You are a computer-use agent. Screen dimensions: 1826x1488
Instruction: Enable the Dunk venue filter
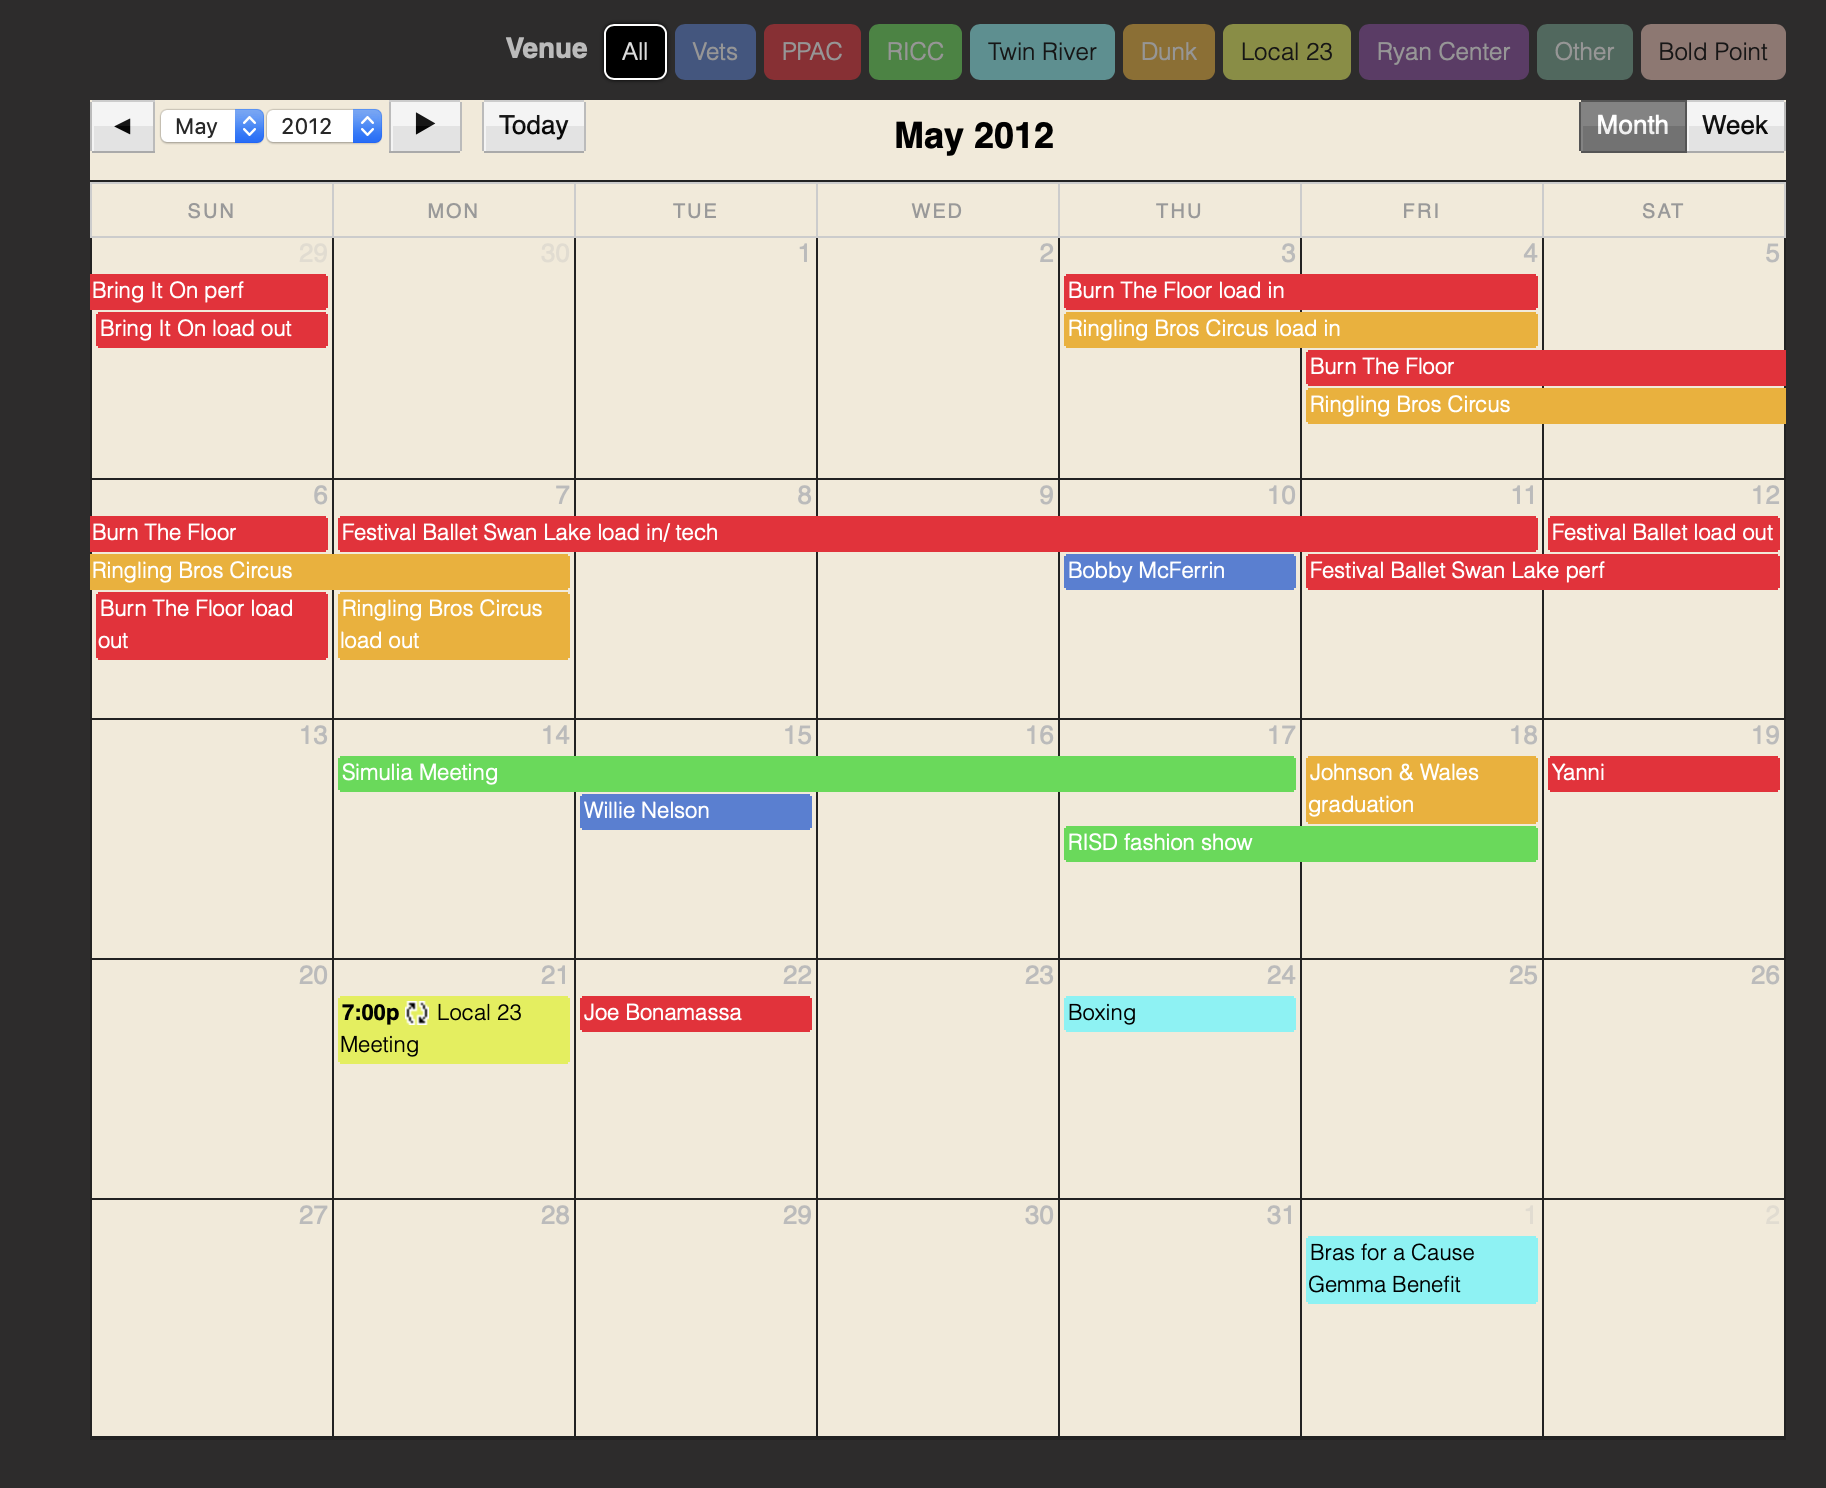point(1168,52)
